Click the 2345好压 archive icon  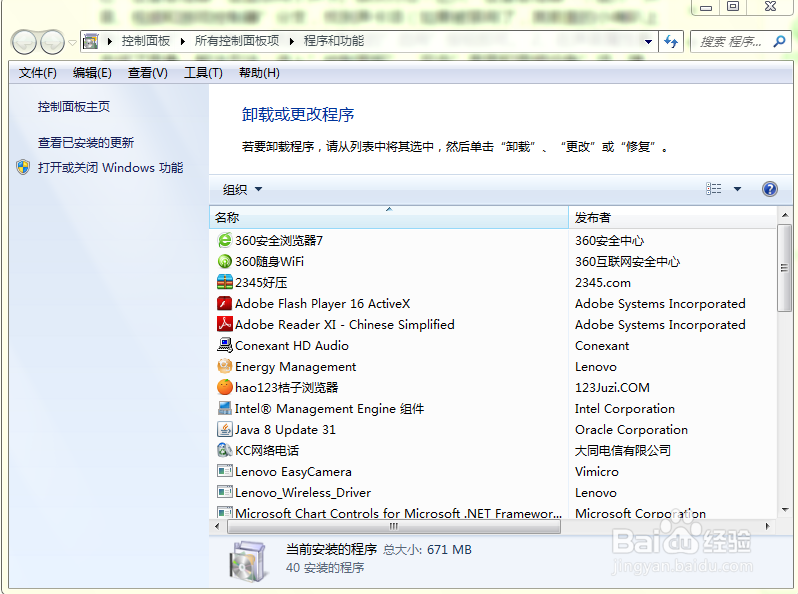[x=224, y=282]
